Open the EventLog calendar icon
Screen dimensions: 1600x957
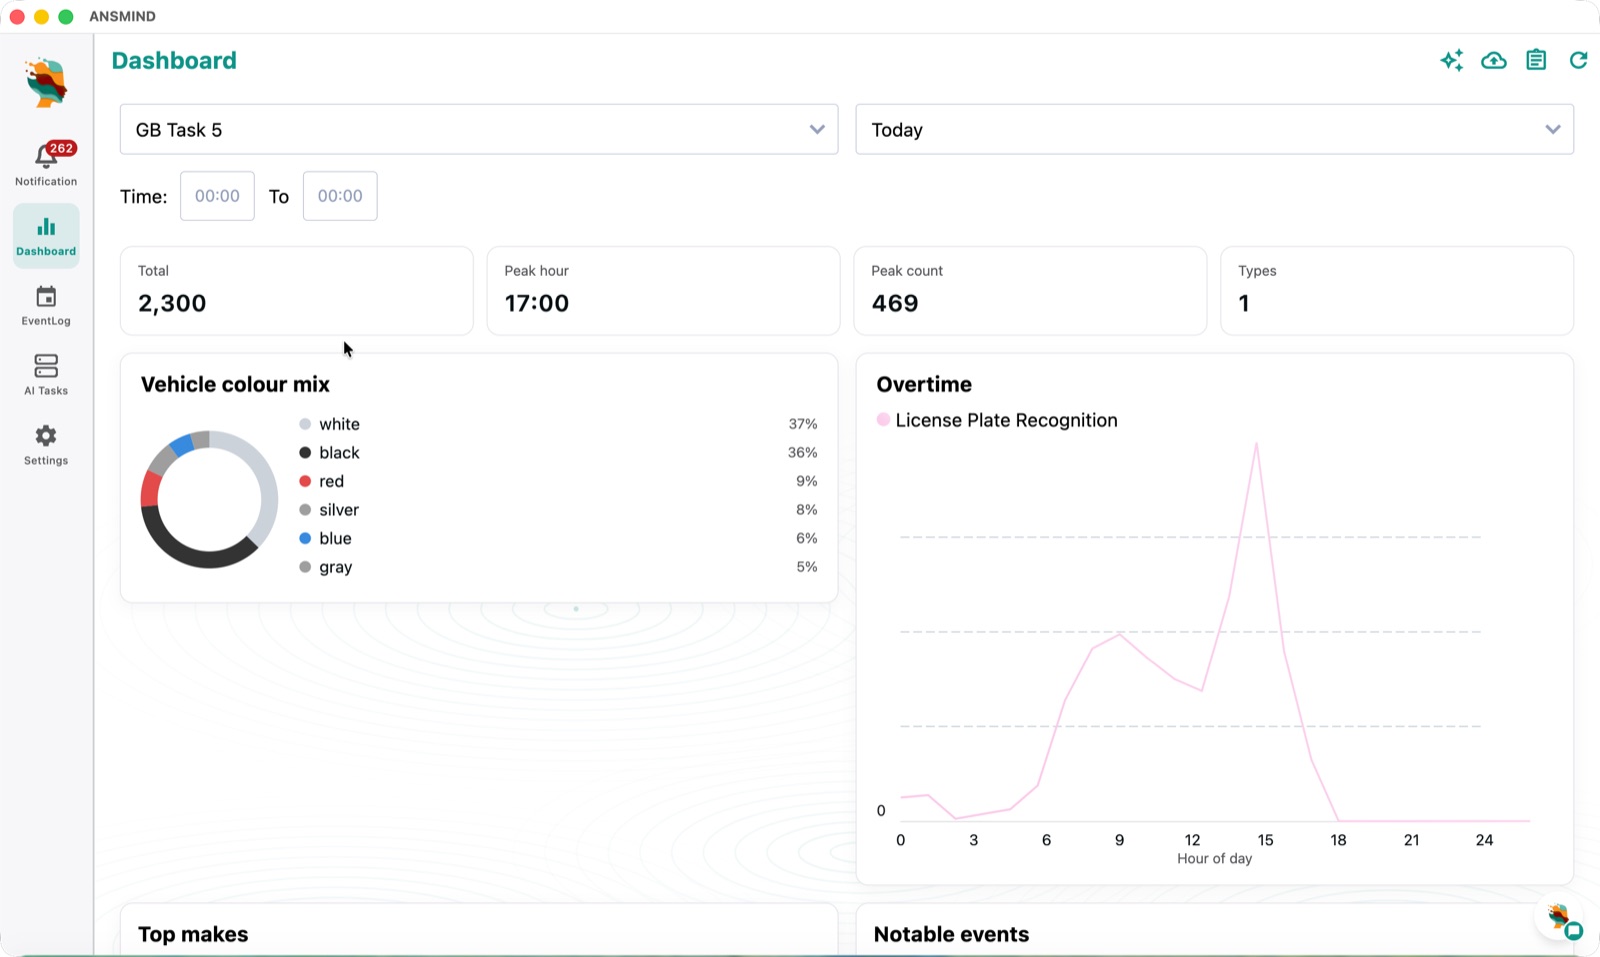click(x=46, y=297)
